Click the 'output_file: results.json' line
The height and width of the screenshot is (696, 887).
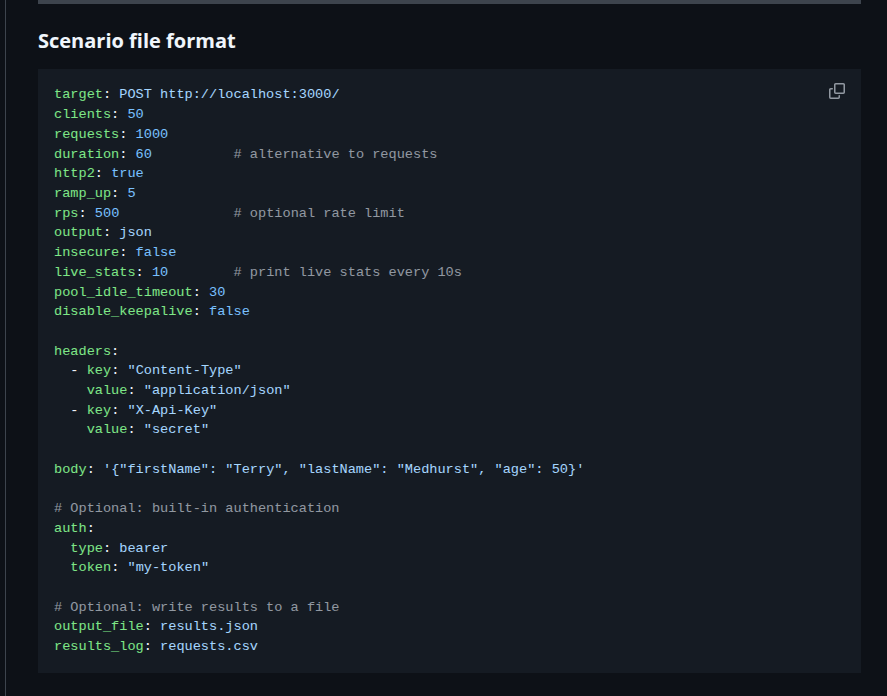coord(156,626)
